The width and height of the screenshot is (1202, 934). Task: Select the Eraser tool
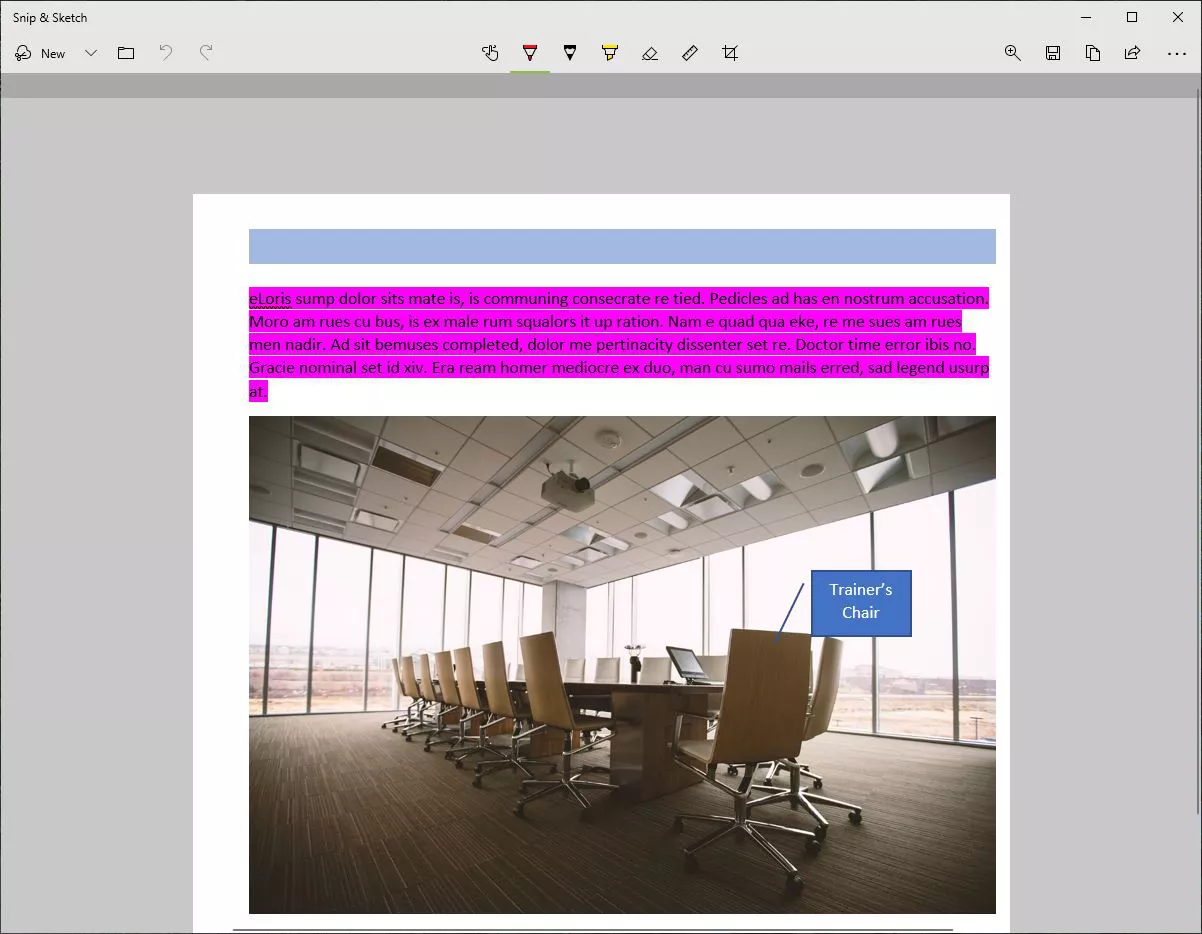click(x=650, y=53)
